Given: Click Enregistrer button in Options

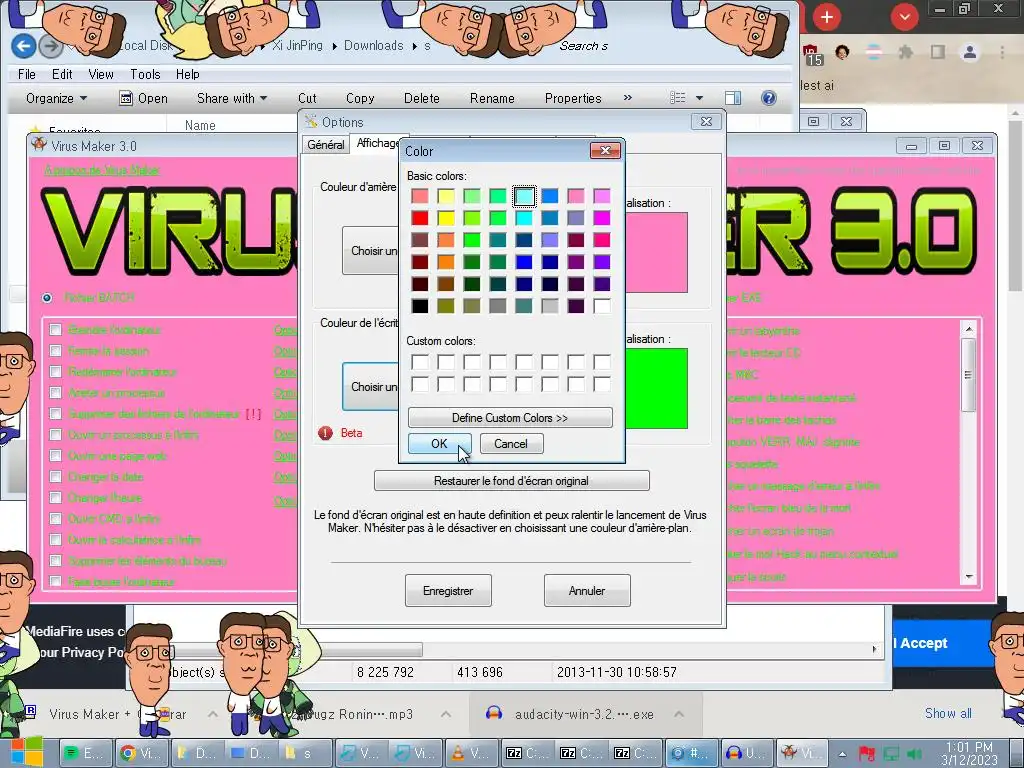Looking at the screenshot, I should coord(448,590).
